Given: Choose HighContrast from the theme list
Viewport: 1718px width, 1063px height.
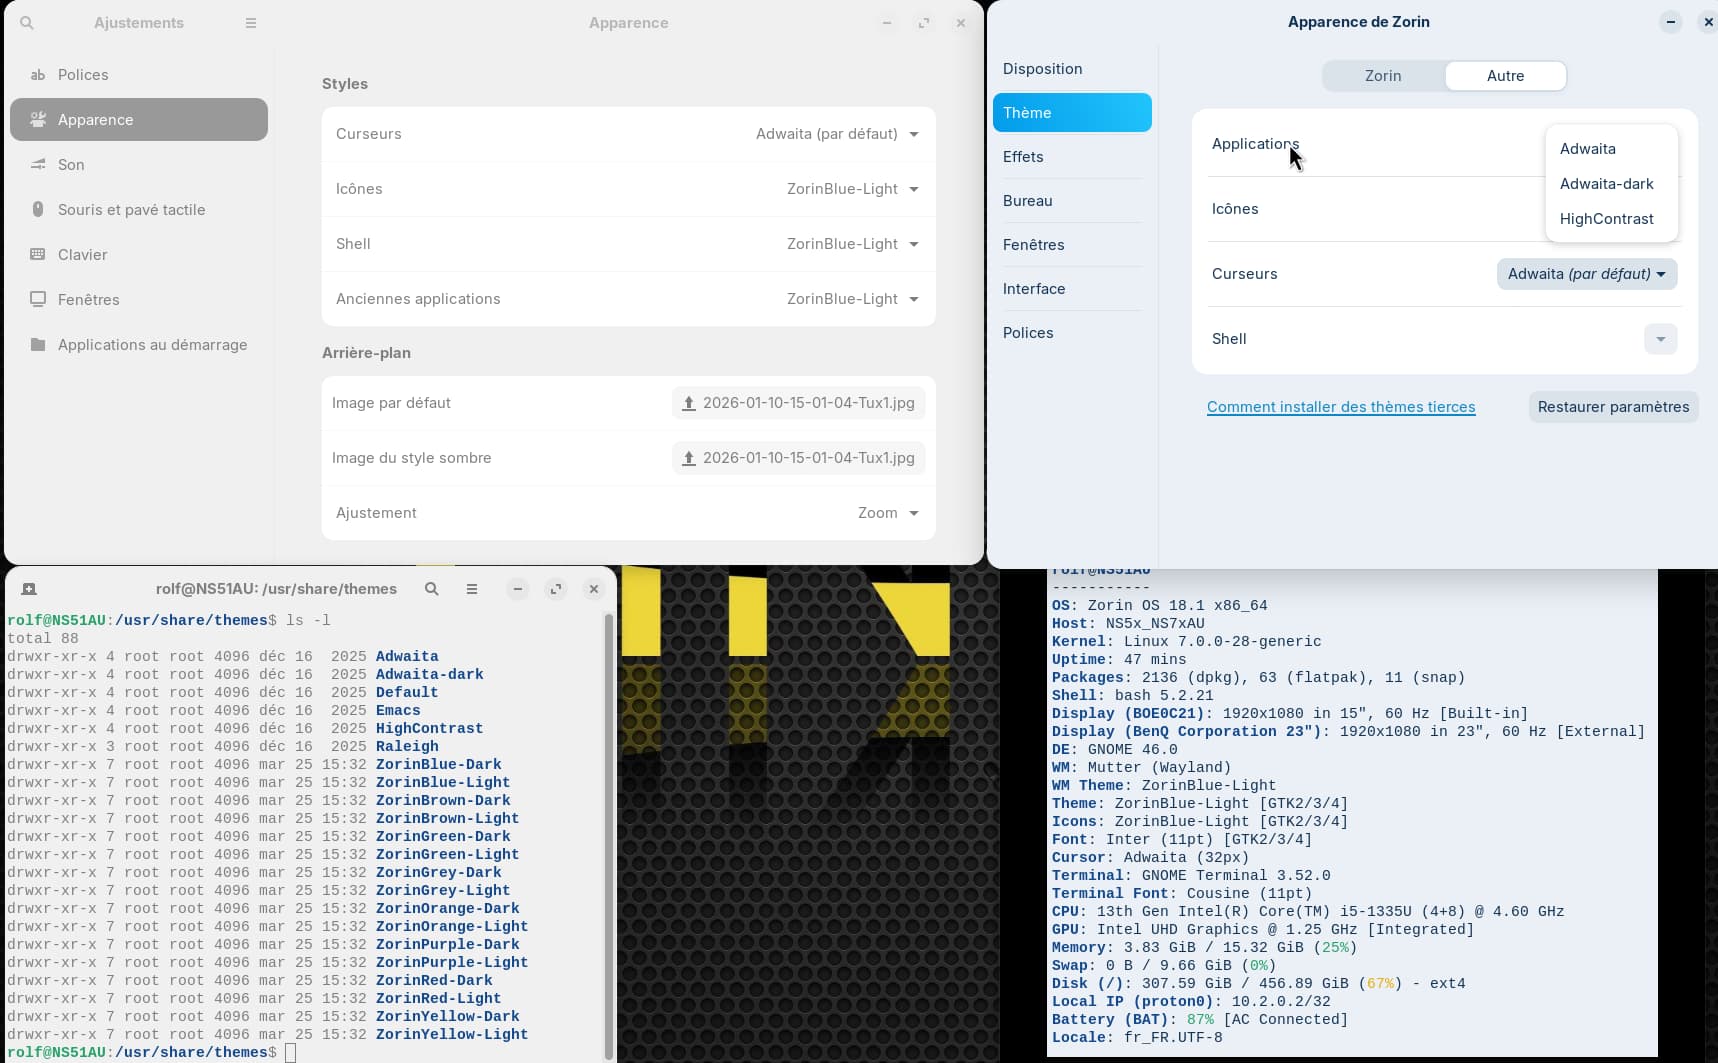Looking at the screenshot, I should [1607, 219].
